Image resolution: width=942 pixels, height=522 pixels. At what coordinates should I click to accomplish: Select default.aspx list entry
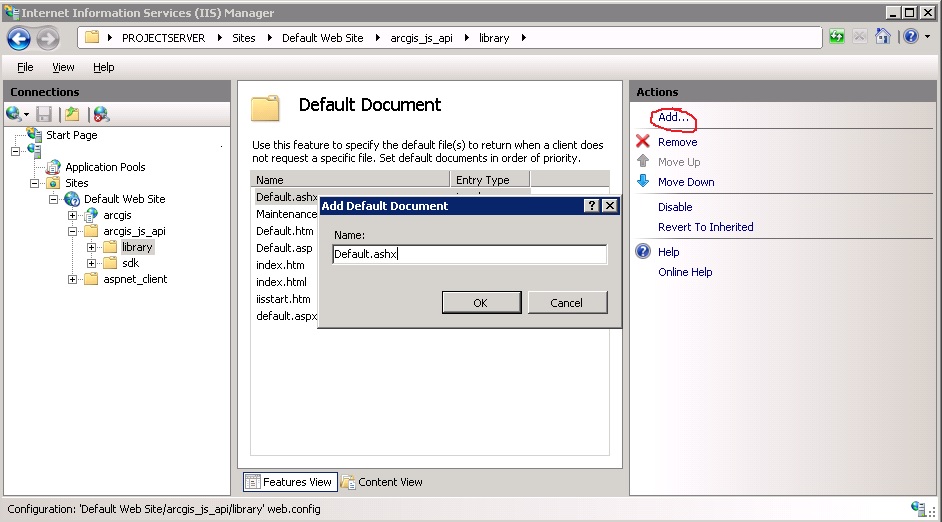[287, 316]
